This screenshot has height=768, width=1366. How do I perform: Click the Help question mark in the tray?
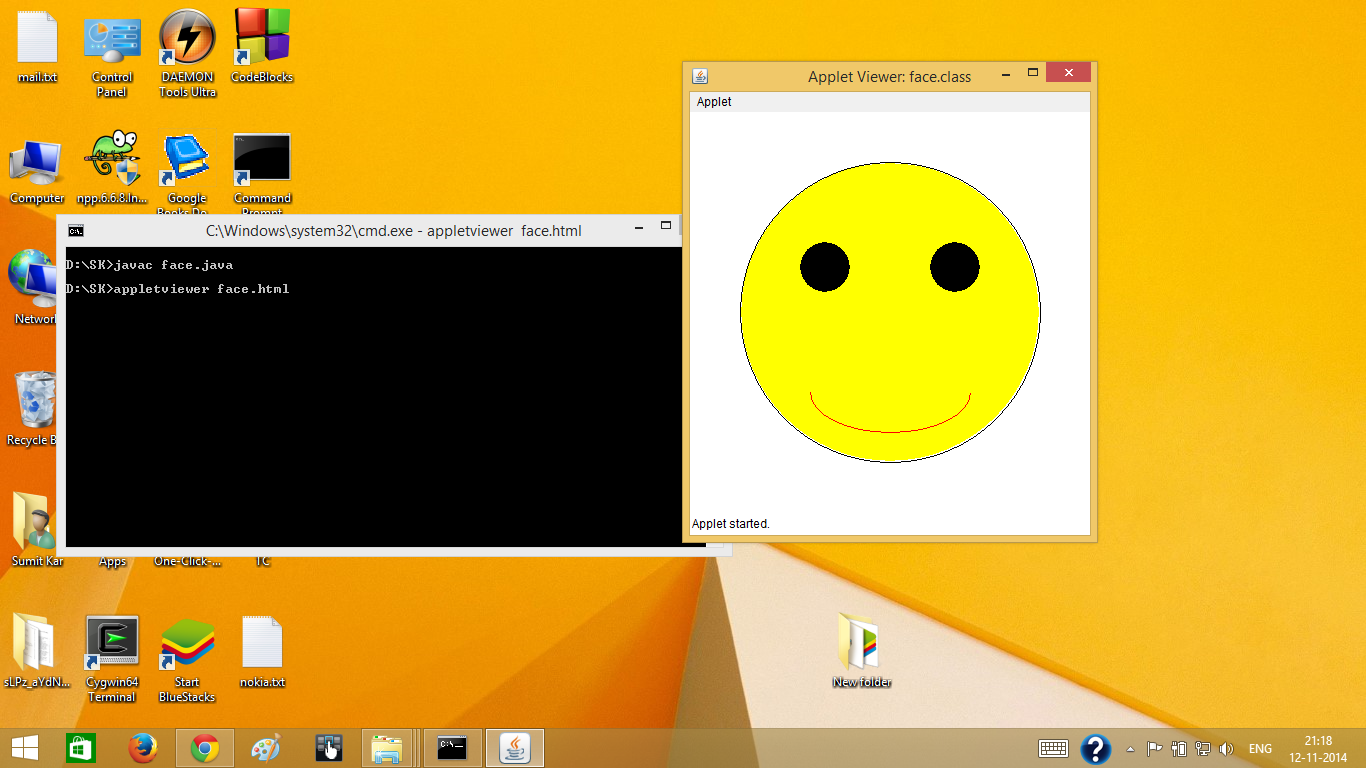click(1095, 748)
